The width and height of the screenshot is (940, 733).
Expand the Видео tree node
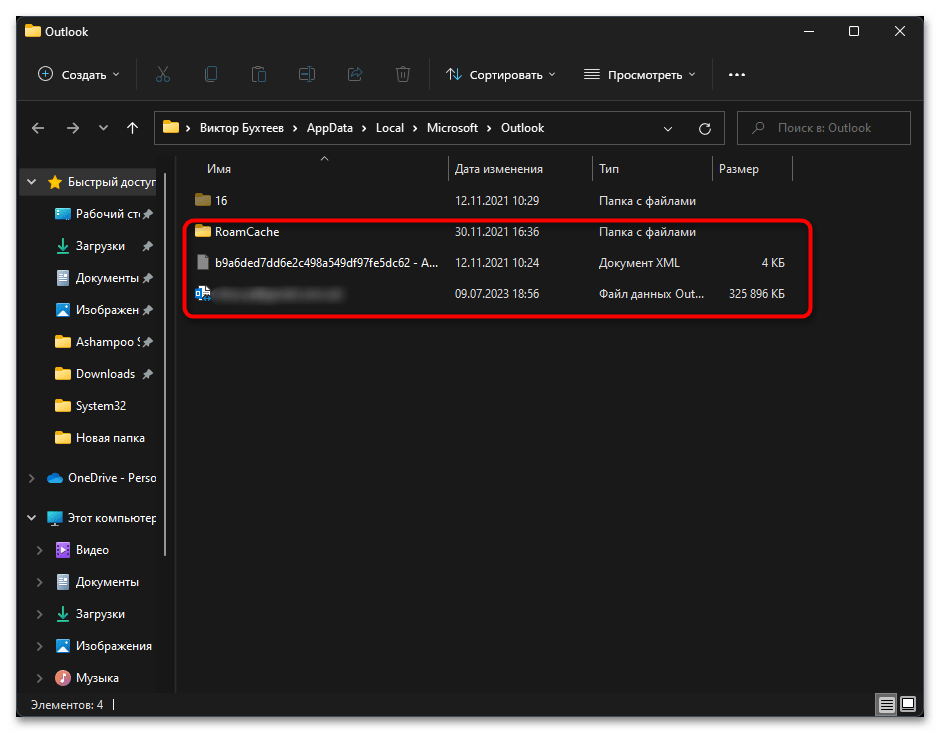pyautogui.click(x=40, y=550)
